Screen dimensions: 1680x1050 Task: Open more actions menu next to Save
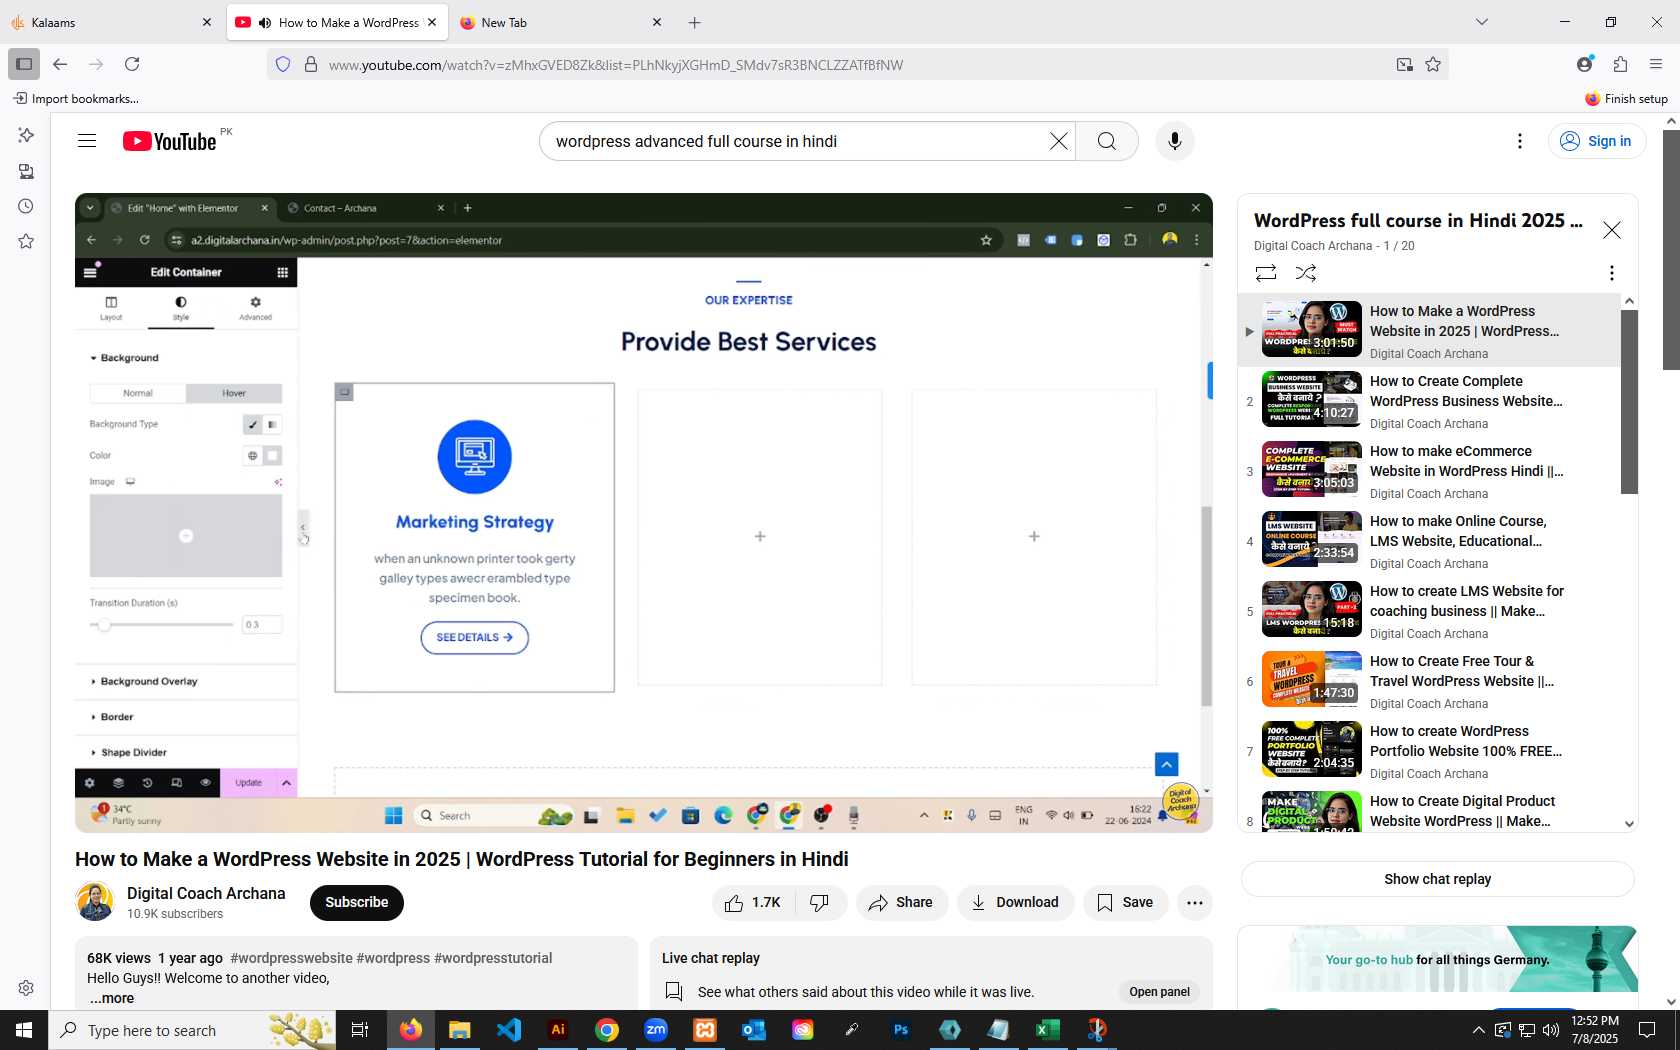pyautogui.click(x=1194, y=903)
